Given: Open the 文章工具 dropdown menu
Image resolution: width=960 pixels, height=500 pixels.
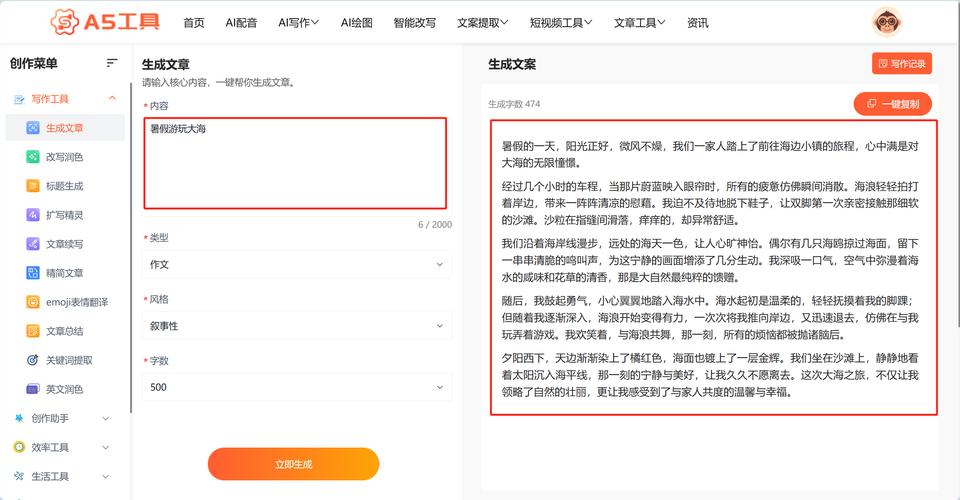Looking at the screenshot, I should coord(640,23).
